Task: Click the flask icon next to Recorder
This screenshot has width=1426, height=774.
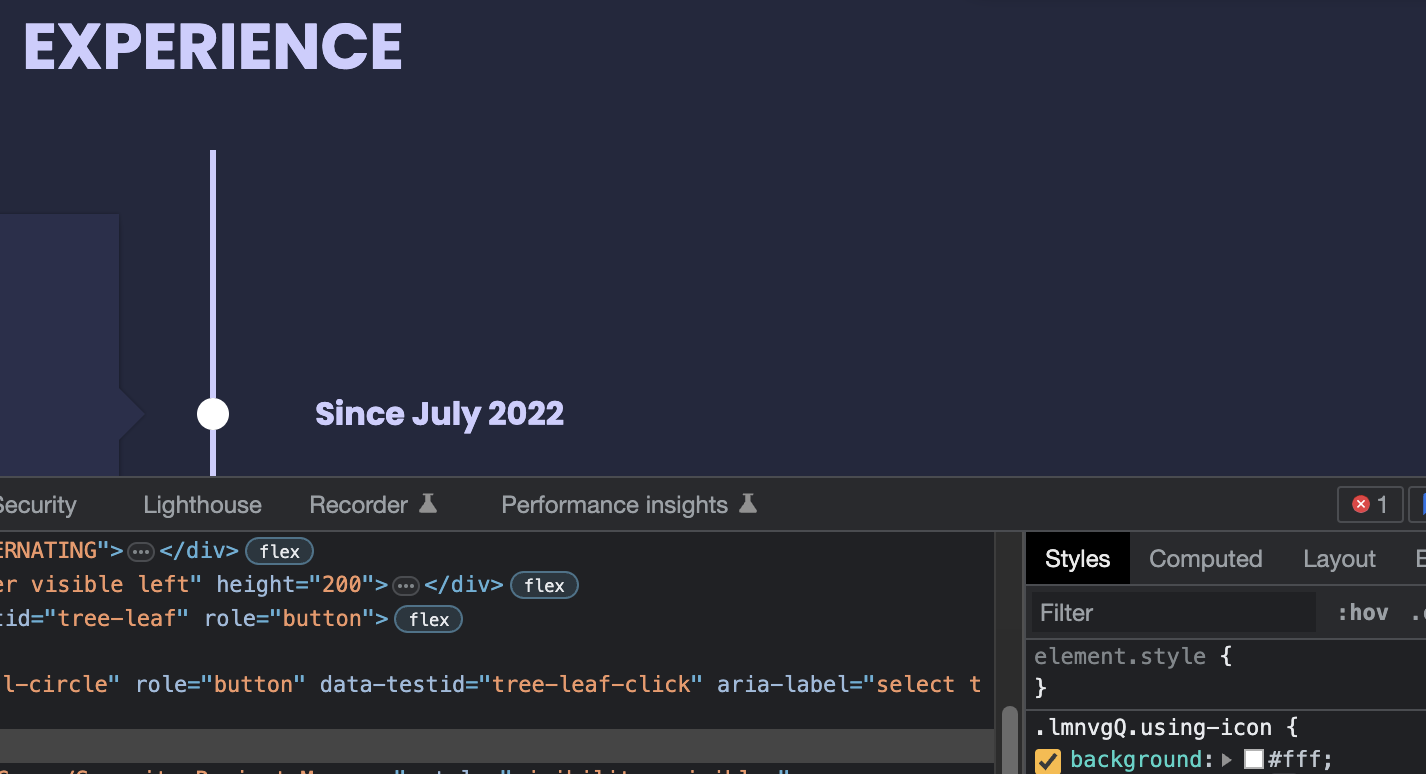Action: [x=429, y=503]
